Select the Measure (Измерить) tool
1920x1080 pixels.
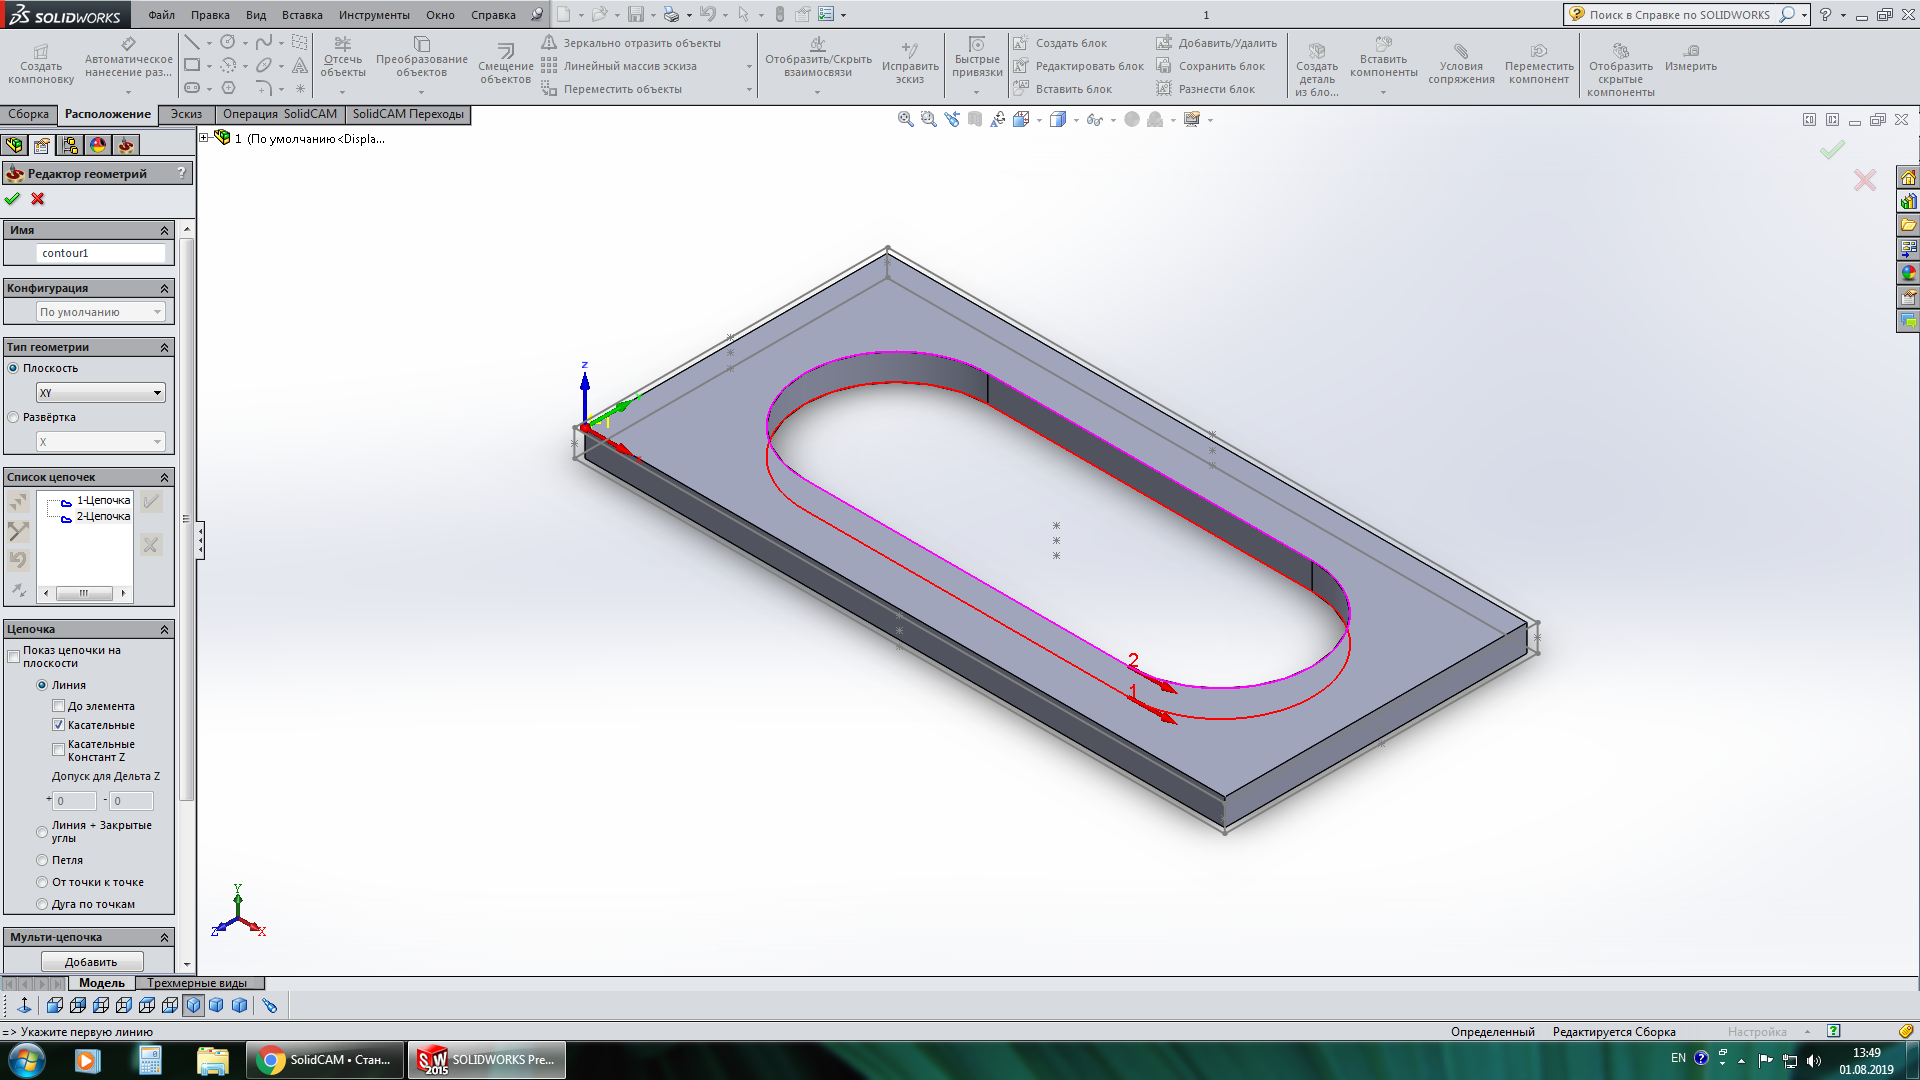[1690, 58]
